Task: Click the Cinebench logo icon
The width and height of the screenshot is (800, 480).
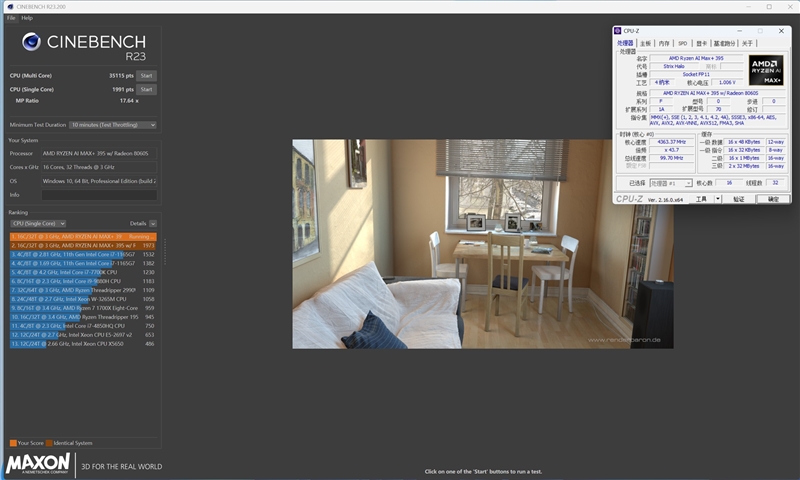Action: [31, 42]
